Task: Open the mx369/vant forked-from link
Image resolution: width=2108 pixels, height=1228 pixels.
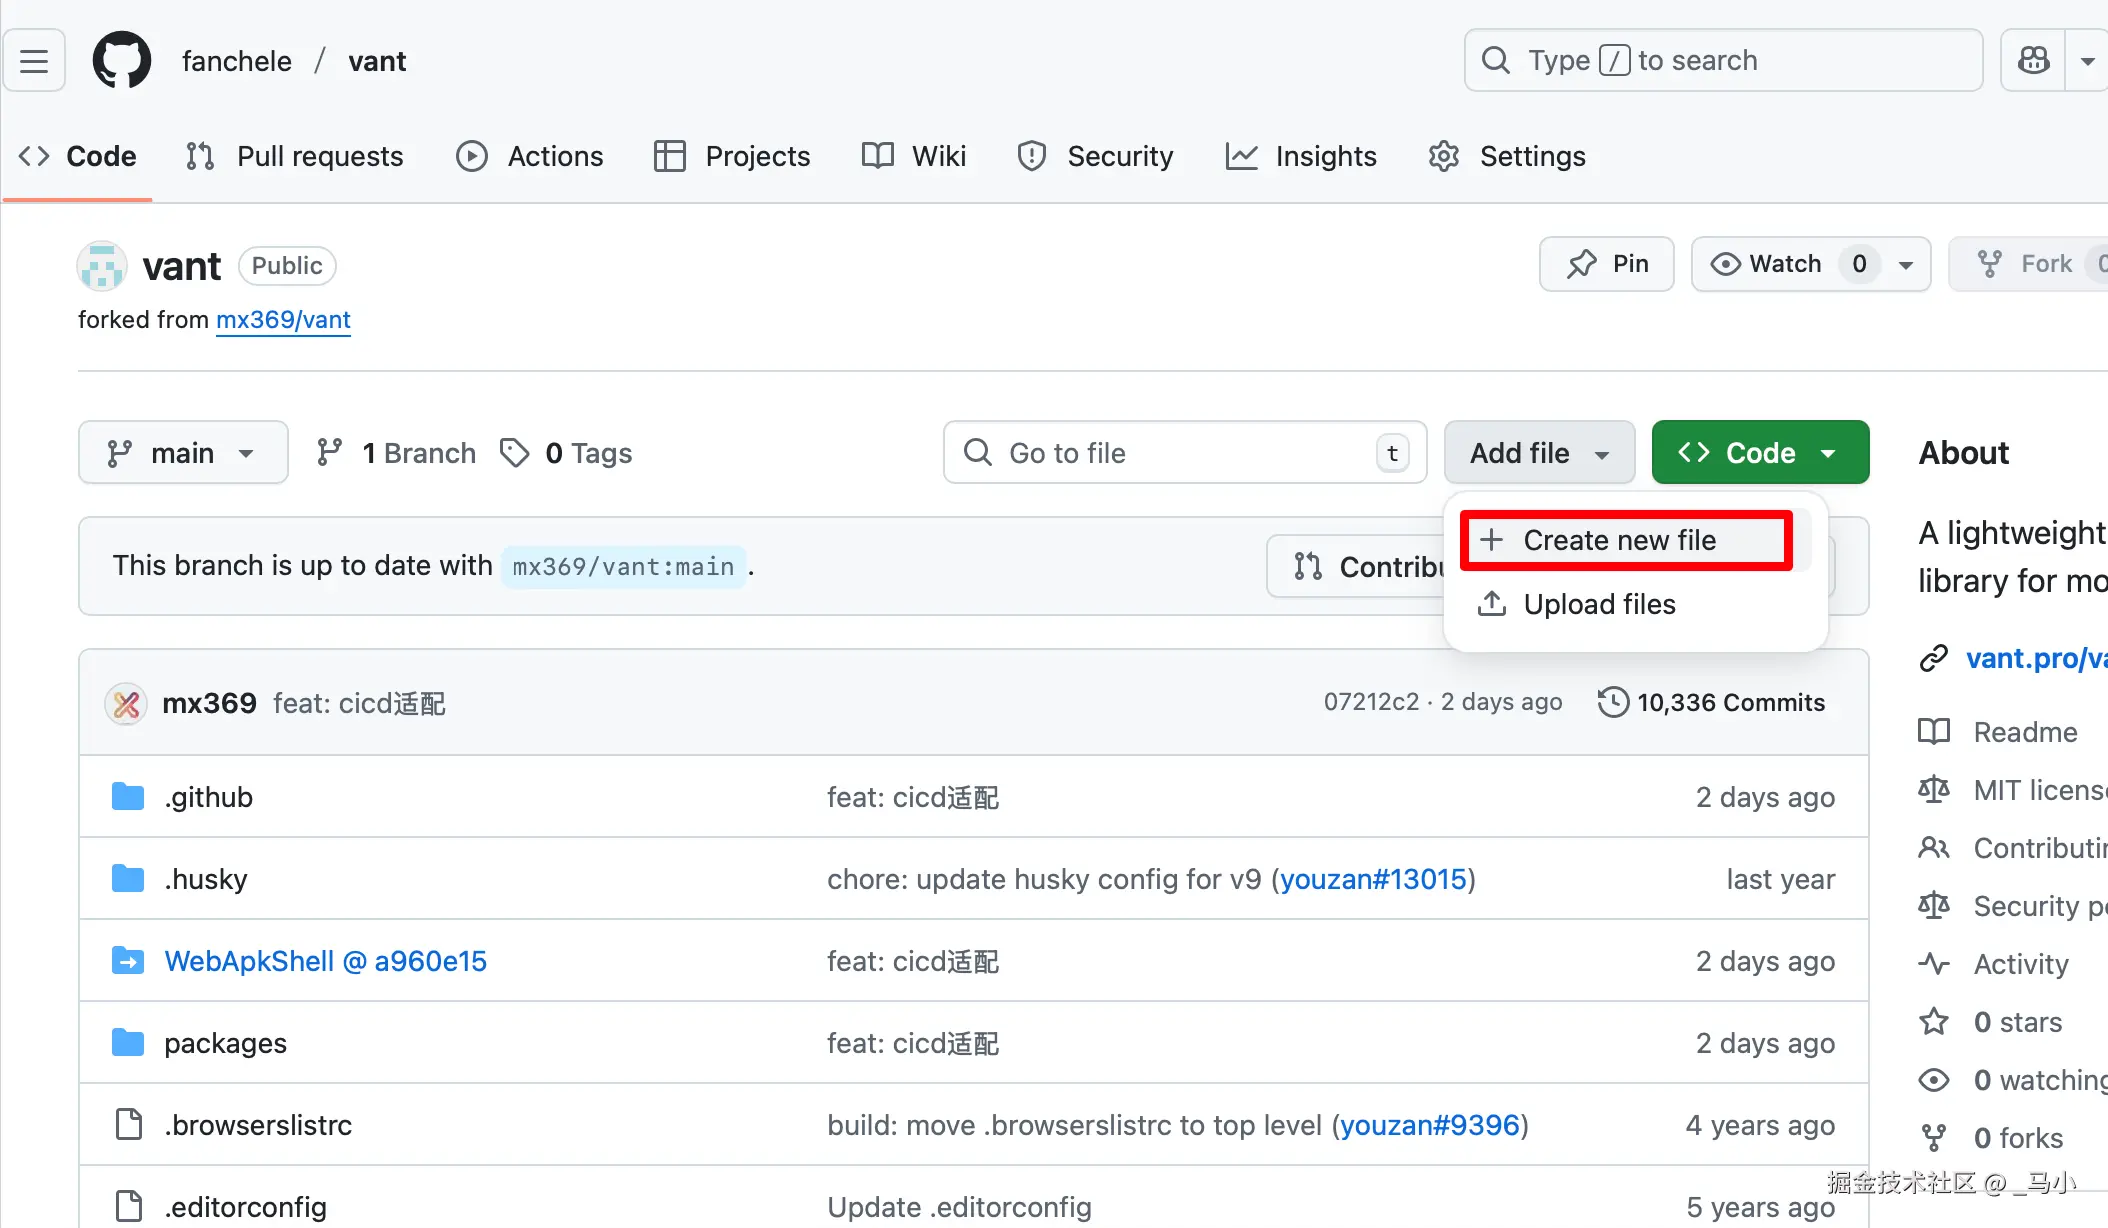Action: click(283, 320)
